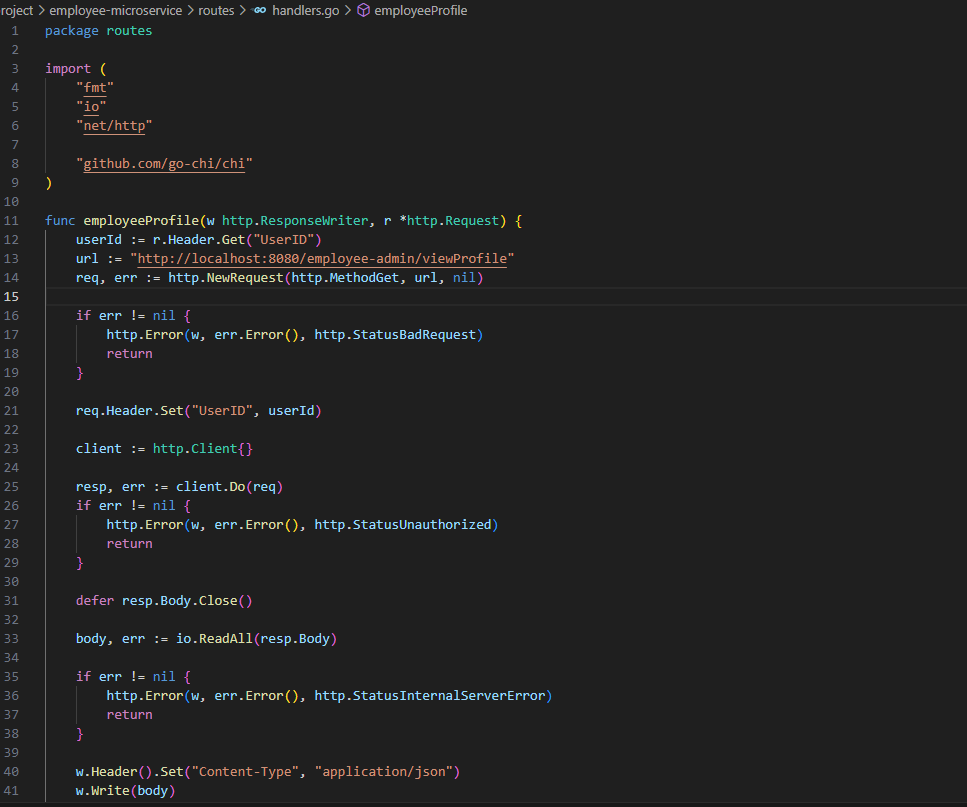Open handlers.go breadcrumb item
Image resolution: width=967 pixels, height=807 pixels.
click(x=305, y=10)
